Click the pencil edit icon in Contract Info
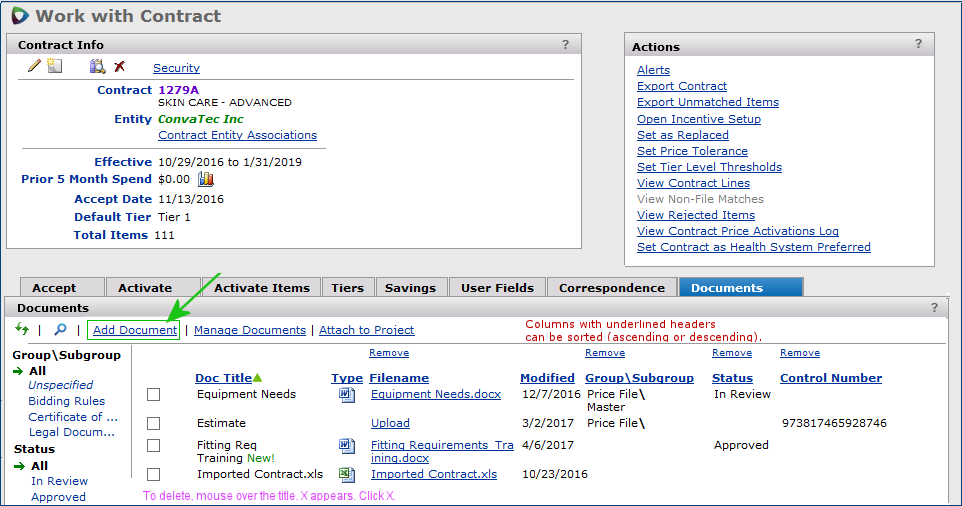The height and width of the screenshot is (506, 962). 34,67
